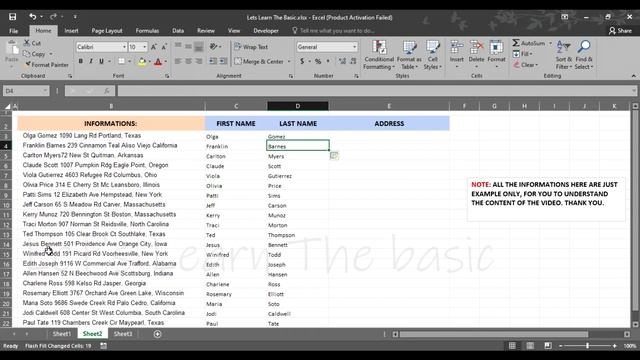Expand the AutoSum dropdown arrow

550,43
